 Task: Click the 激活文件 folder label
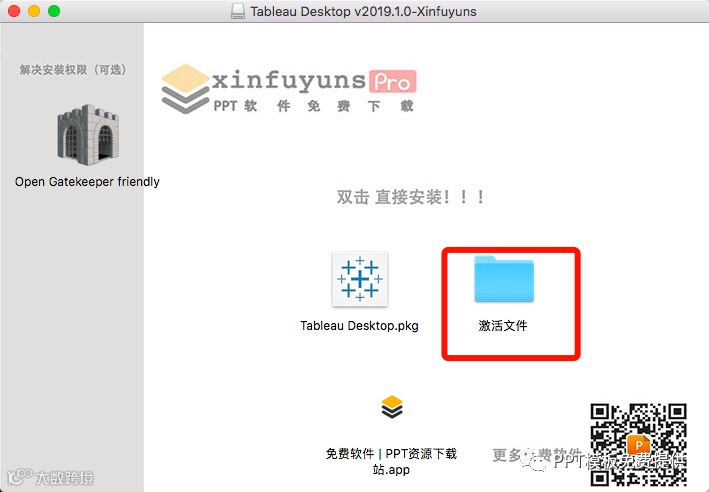[503, 326]
